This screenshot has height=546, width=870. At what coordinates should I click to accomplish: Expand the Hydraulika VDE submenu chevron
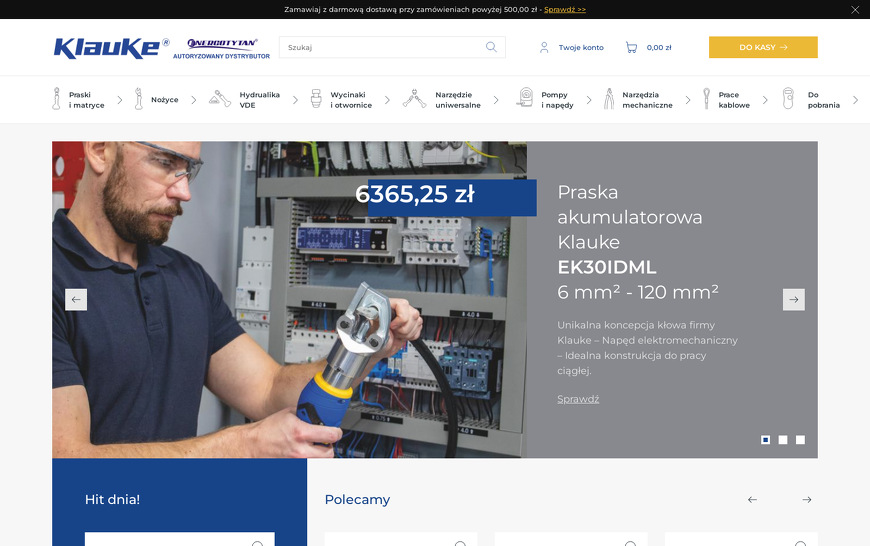click(295, 100)
